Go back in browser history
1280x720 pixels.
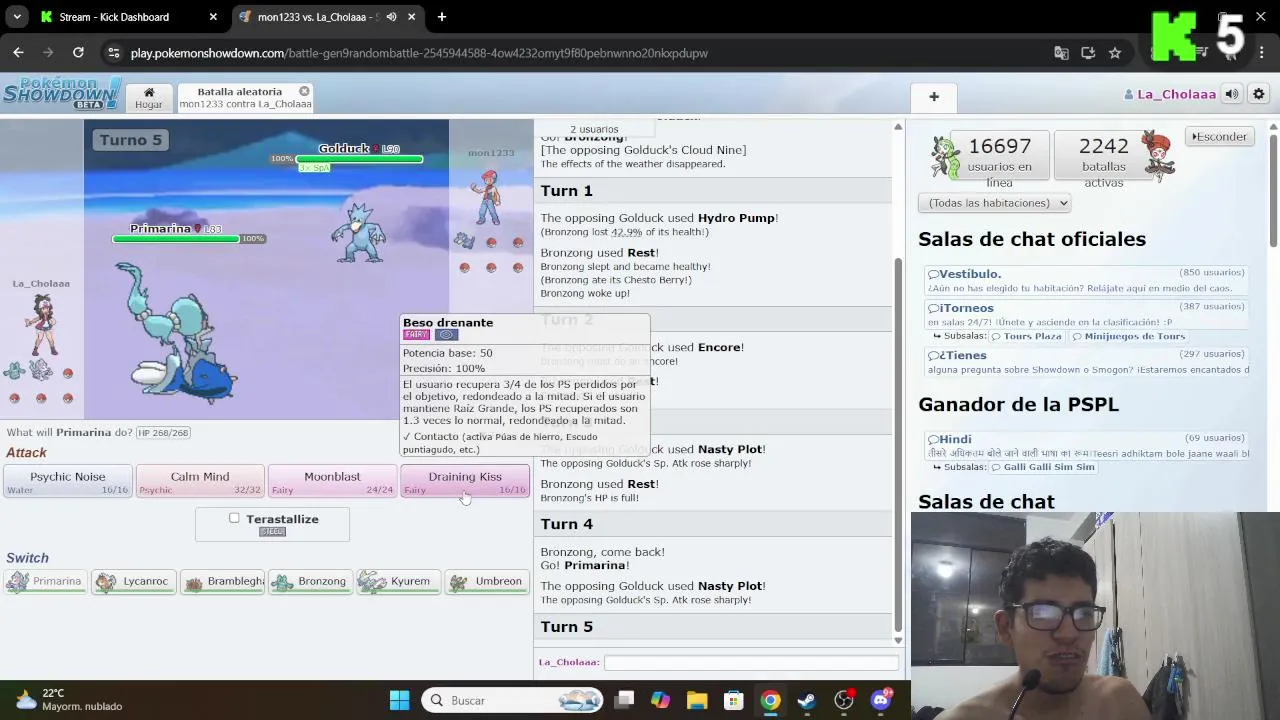tap(18, 53)
